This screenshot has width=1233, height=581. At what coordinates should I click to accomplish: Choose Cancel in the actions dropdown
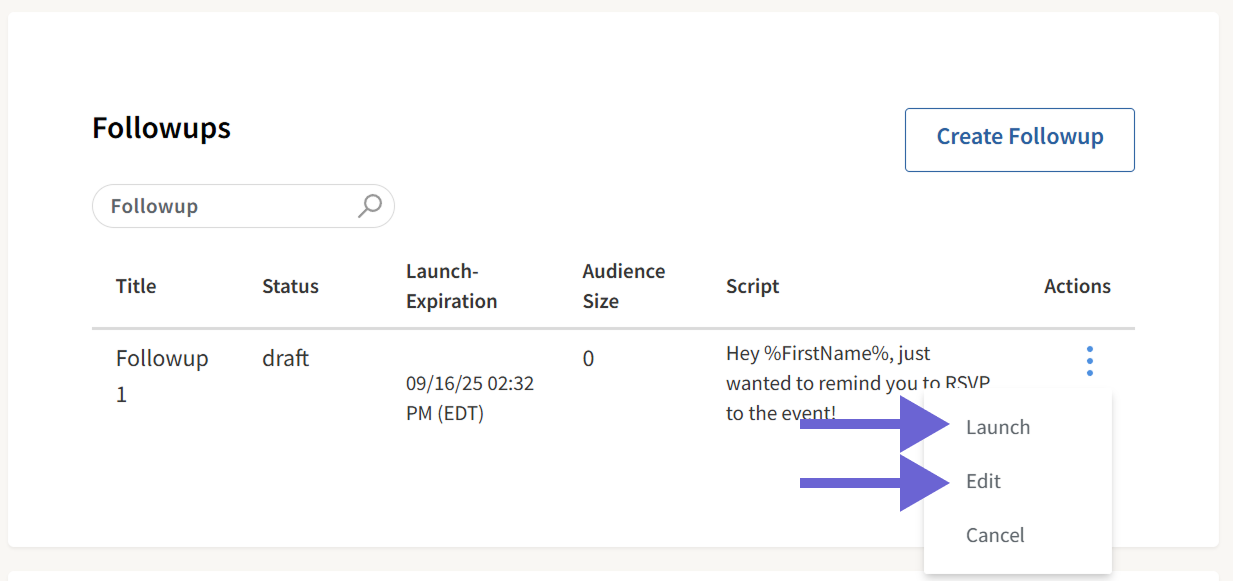pos(995,535)
